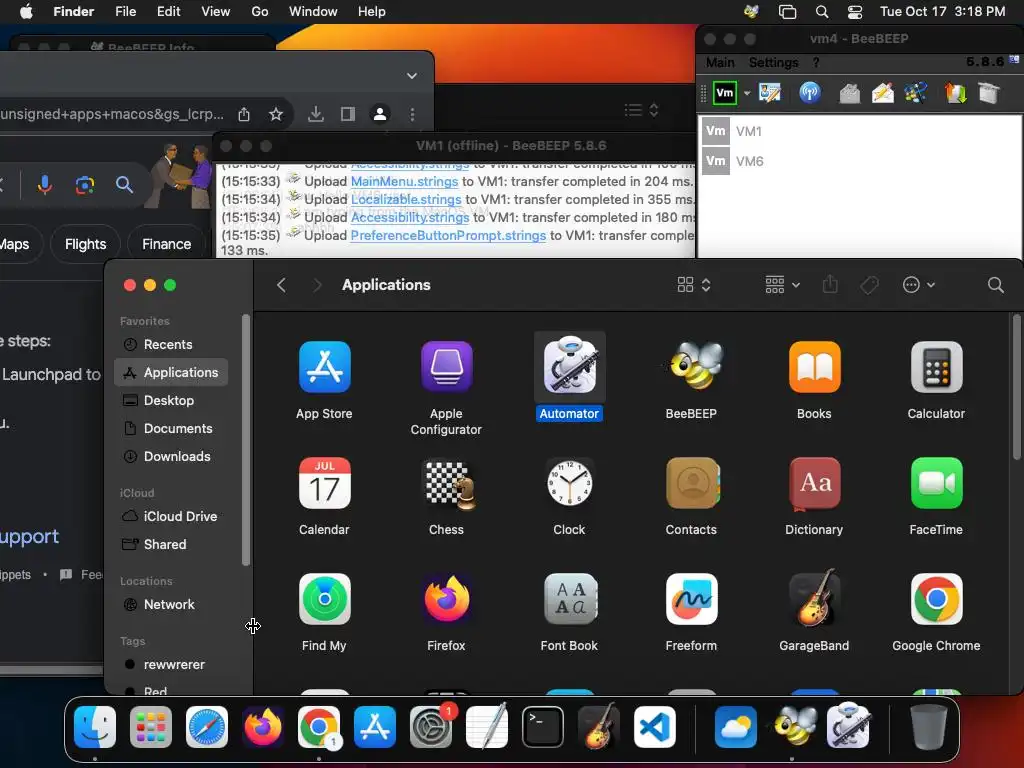This screenshot has width=1024, height=768.
Task: Open App Store in Applications folder
Action: point(325,367)
